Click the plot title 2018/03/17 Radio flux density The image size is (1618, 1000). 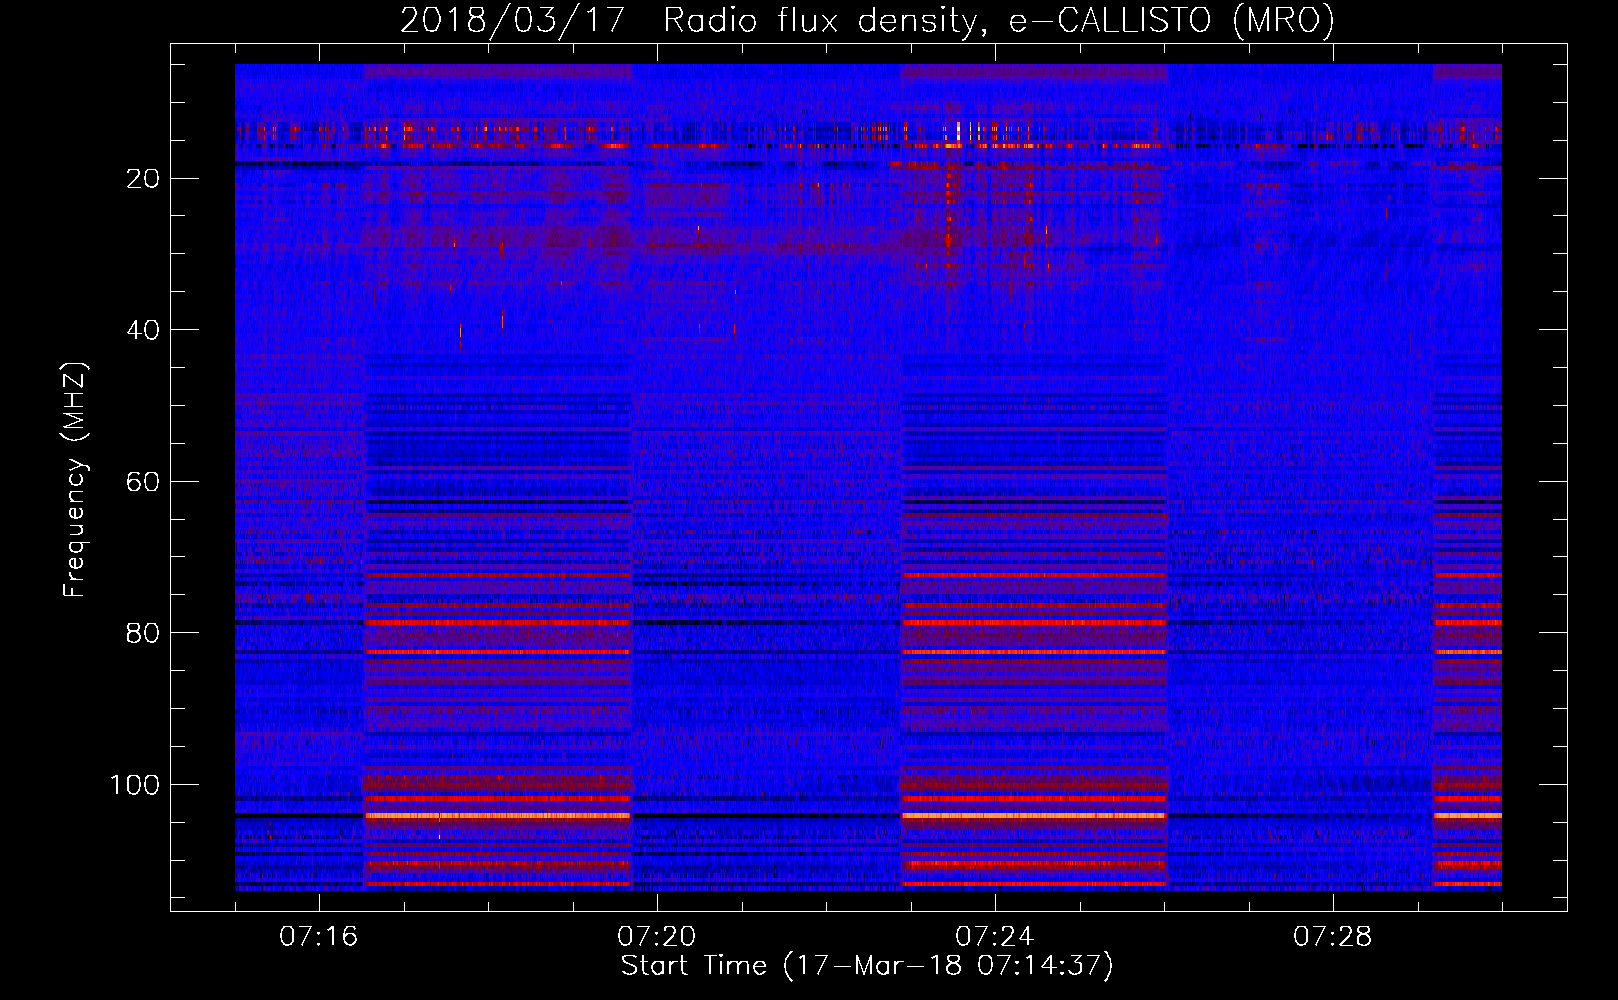pos(867,20)
